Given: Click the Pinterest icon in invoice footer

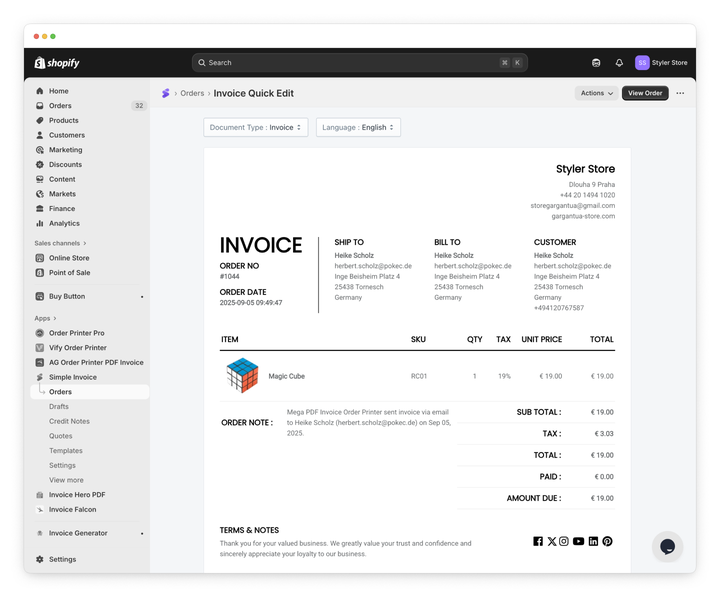Looking at the screenshot, I should [607, 541].
